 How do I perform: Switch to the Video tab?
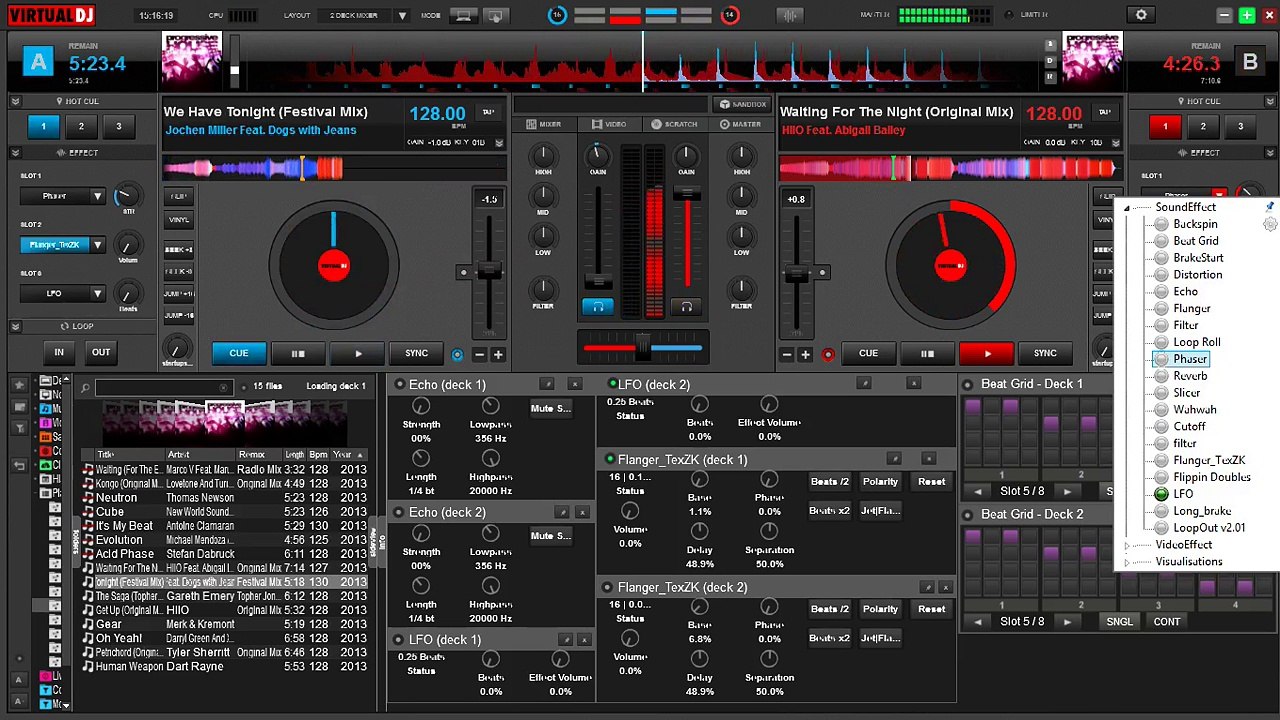(x=608, y=124)
